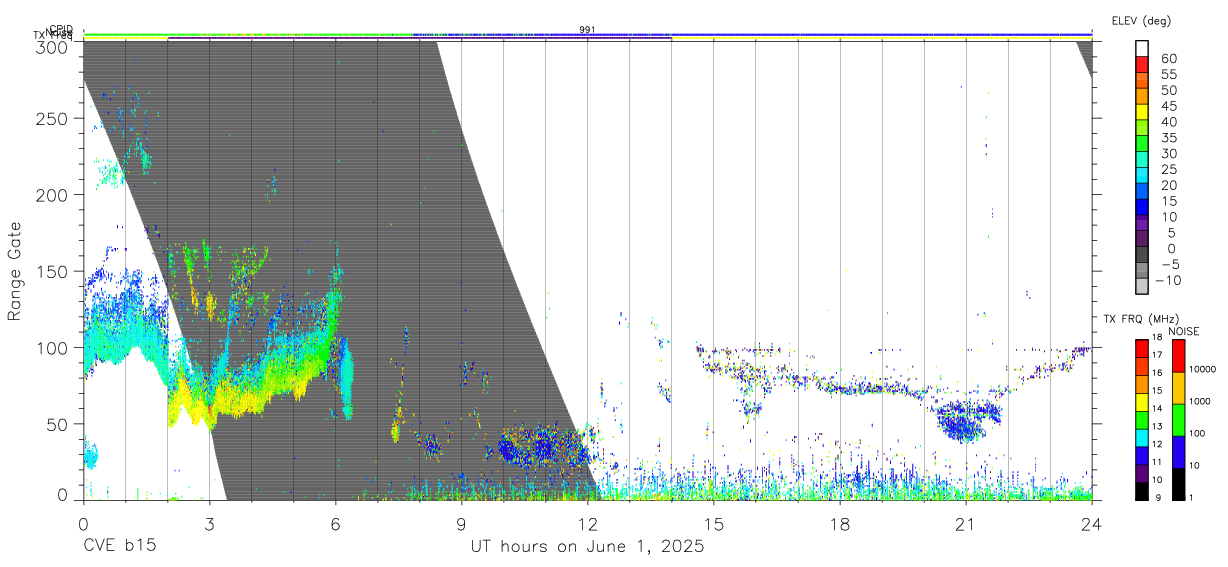Click y-axis tick label '50'
Screen dimensions: 1228x567
click(x=58, y=423)
